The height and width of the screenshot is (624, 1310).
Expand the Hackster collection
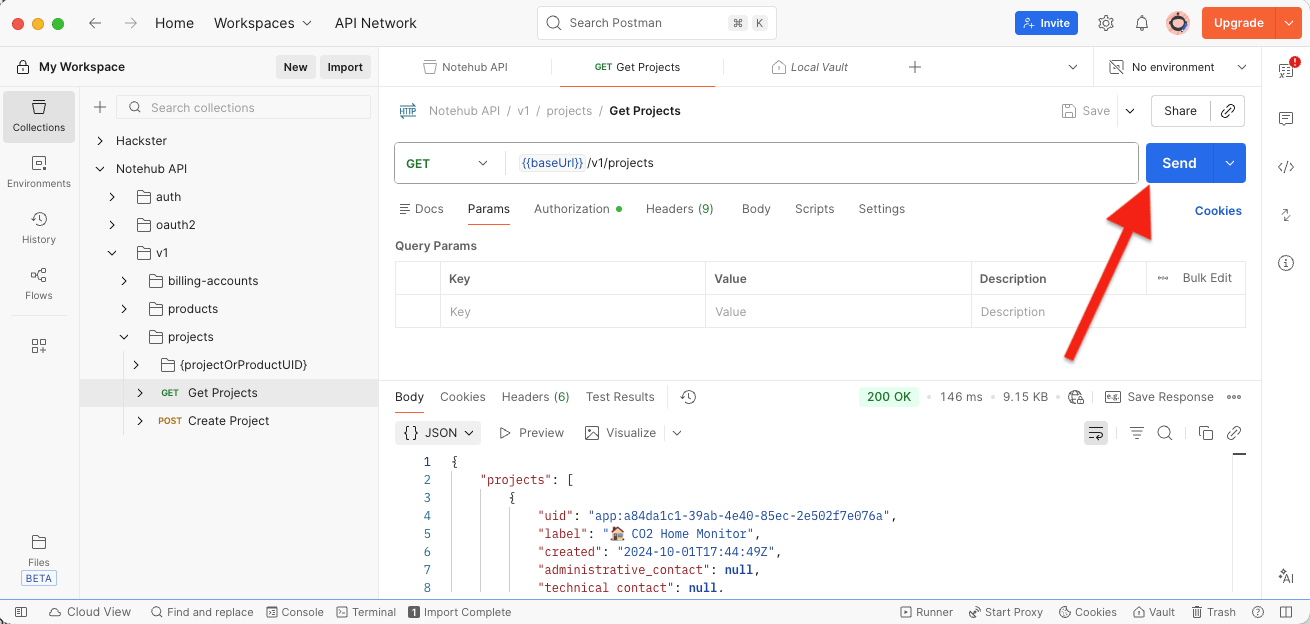tap(100, 141)
